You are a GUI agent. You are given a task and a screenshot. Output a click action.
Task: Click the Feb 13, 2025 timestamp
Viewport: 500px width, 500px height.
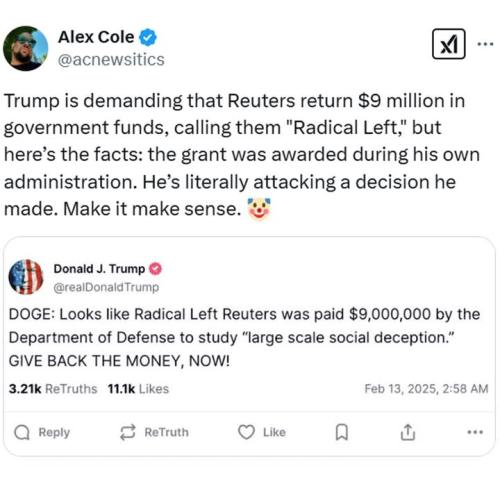(x=426, y=389)
